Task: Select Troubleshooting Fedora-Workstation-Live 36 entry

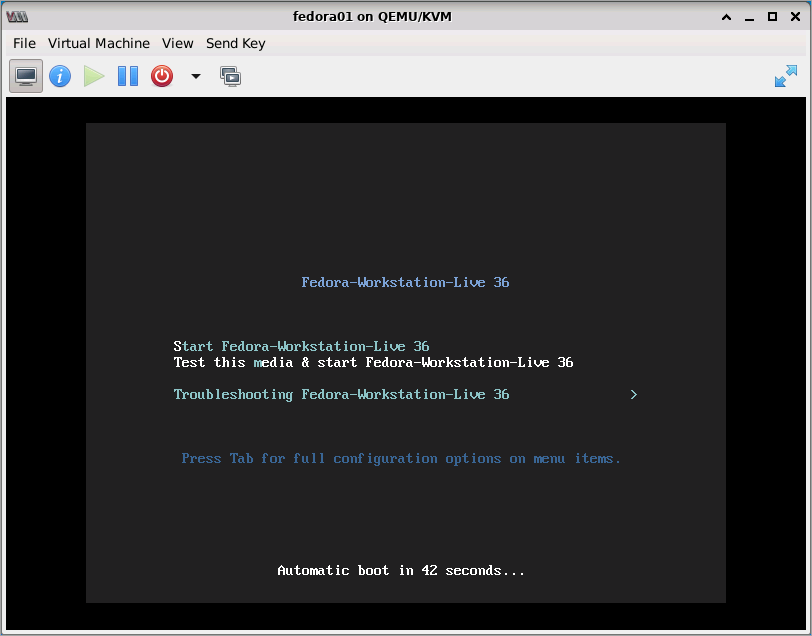Action: [341, 394]
